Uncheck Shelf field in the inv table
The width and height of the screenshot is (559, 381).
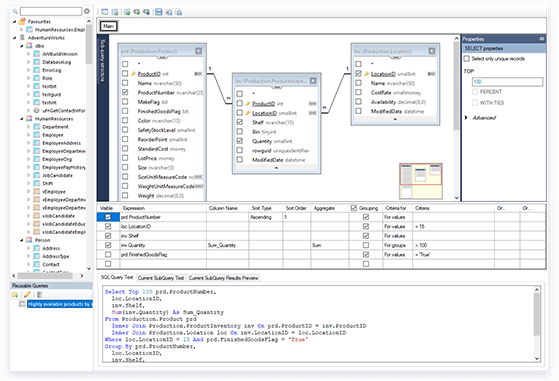(240, 122)
